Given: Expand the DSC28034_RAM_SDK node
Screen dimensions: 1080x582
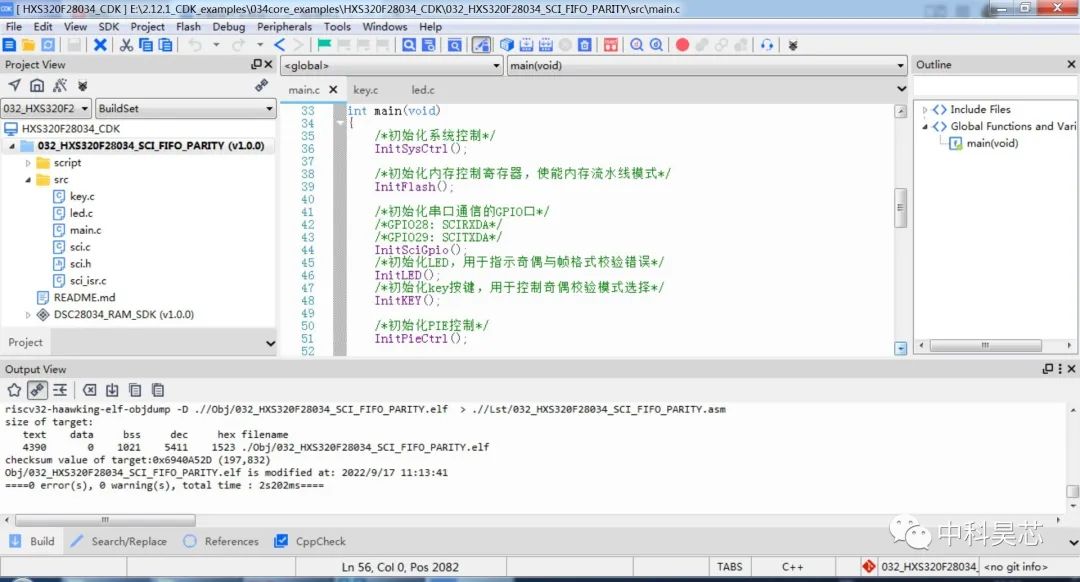Looking at the screenshot, I should pos(28,315).
